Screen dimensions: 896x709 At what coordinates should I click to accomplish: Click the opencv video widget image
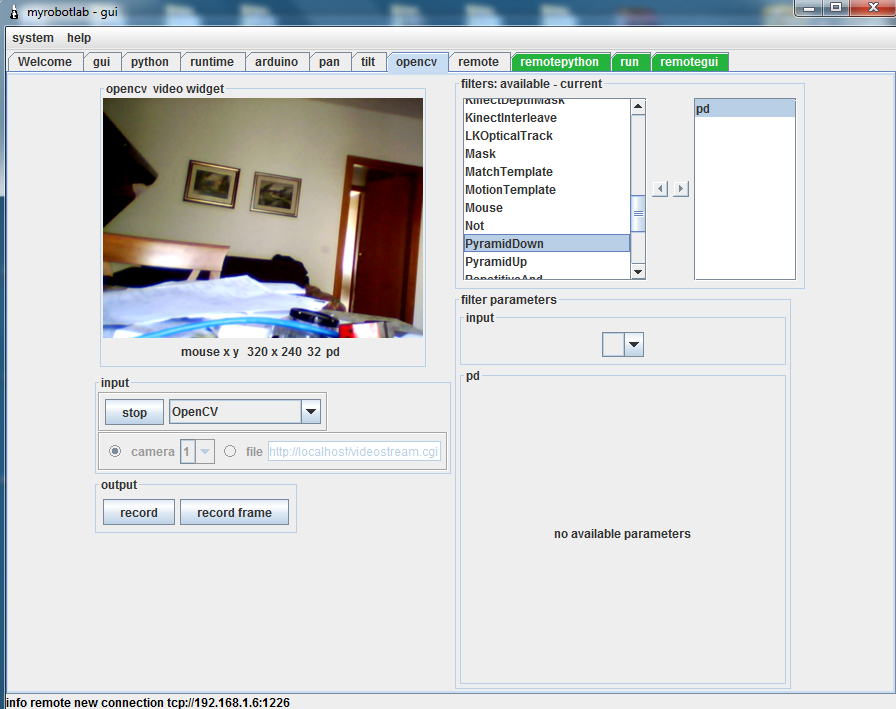click(x=263, y=218)
